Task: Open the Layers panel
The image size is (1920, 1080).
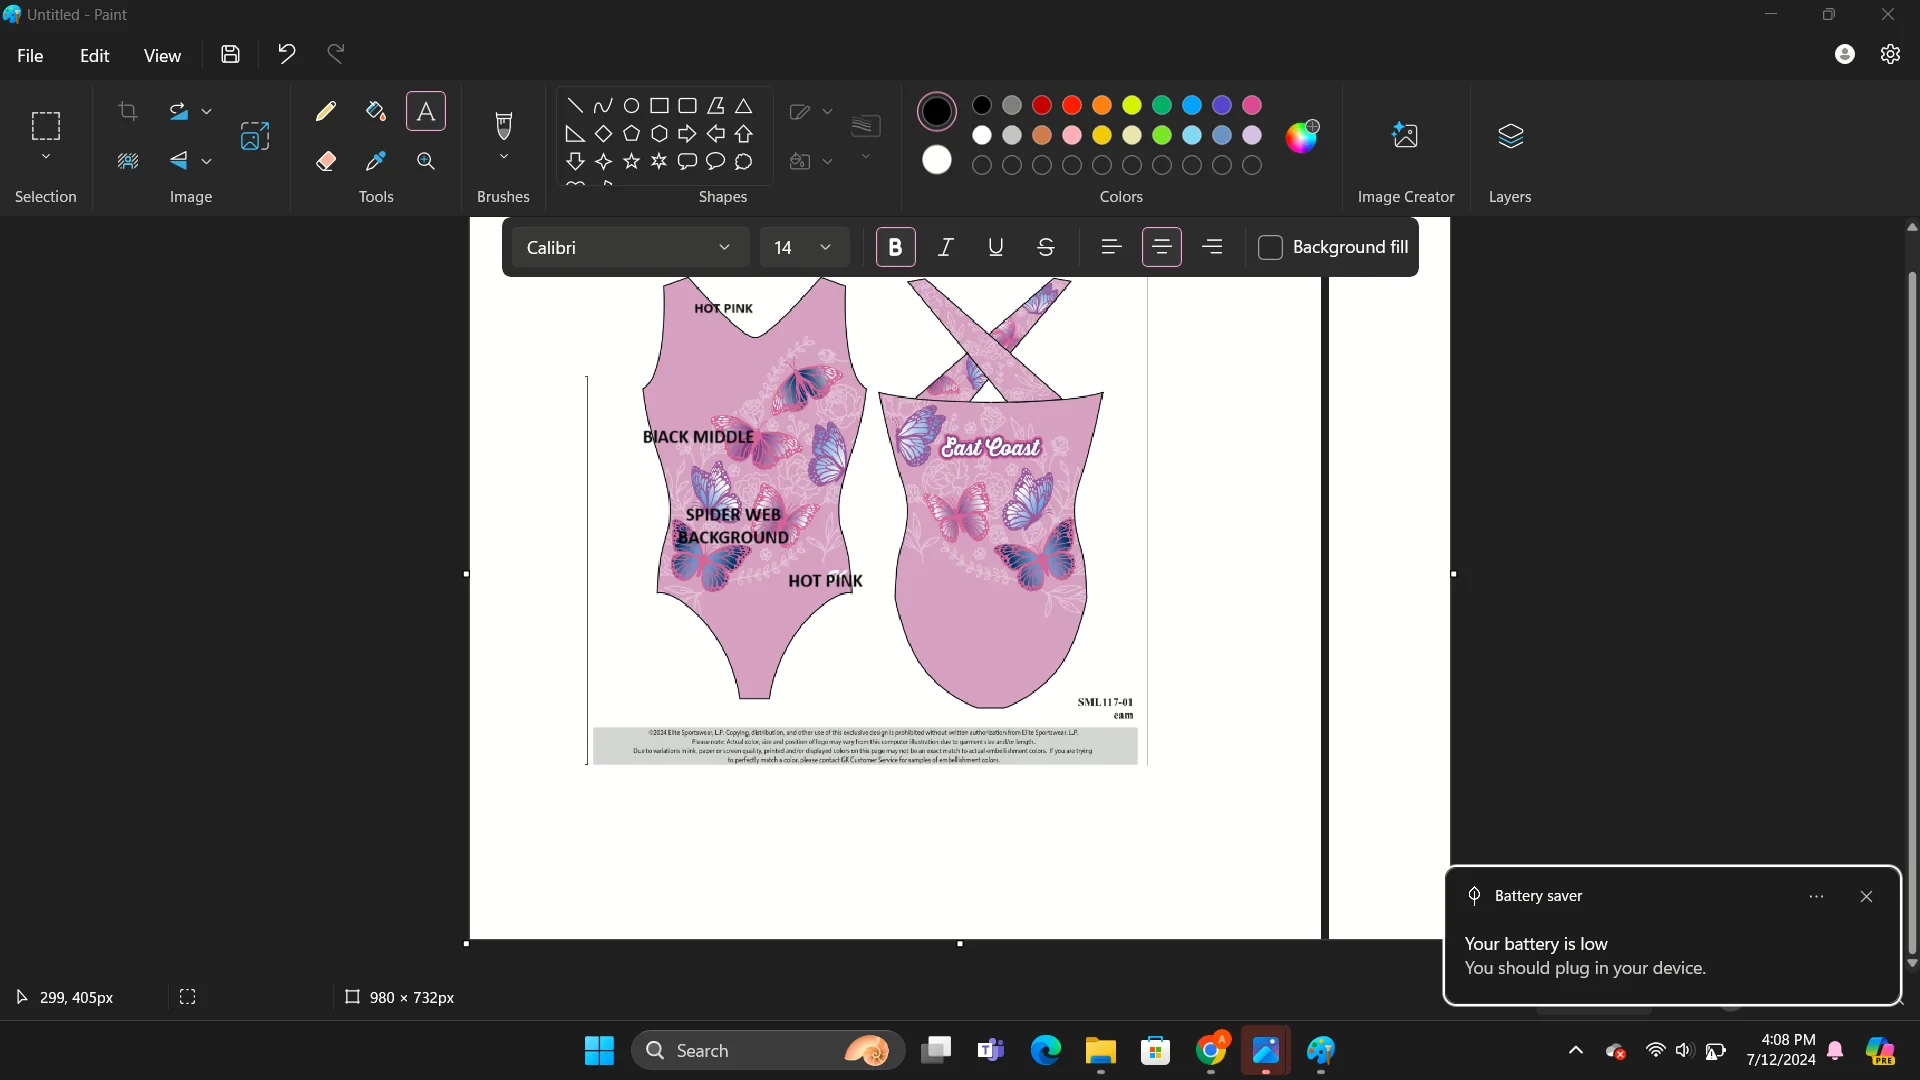Action: [1510, 136]
